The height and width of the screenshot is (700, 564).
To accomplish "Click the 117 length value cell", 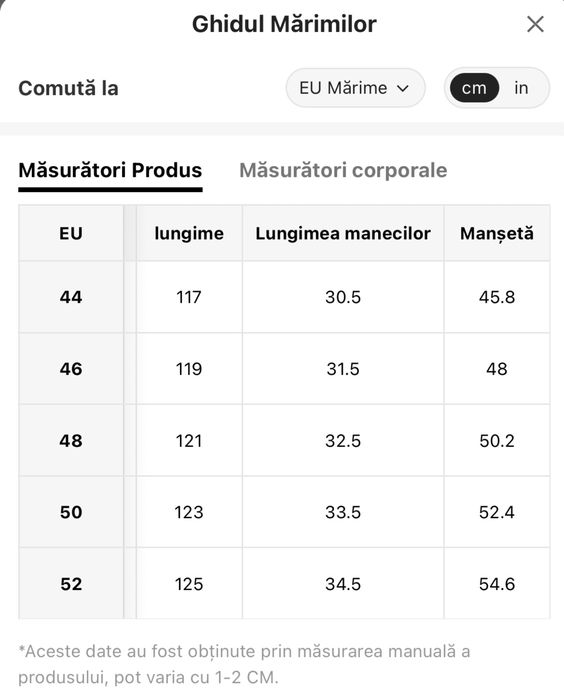I will coord(189,297).
